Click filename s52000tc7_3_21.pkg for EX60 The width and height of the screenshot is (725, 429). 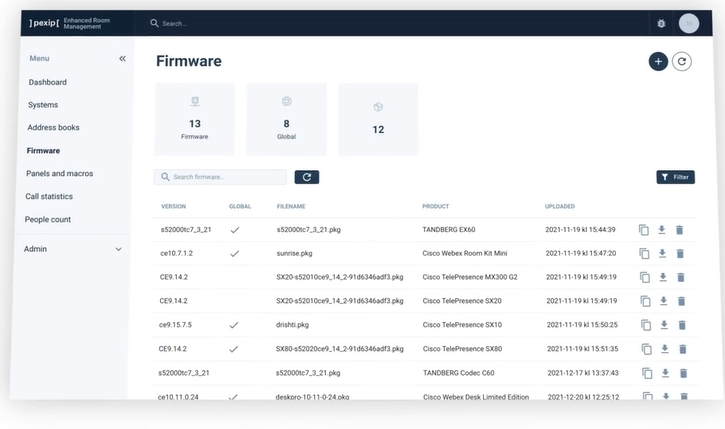point(308,229)
